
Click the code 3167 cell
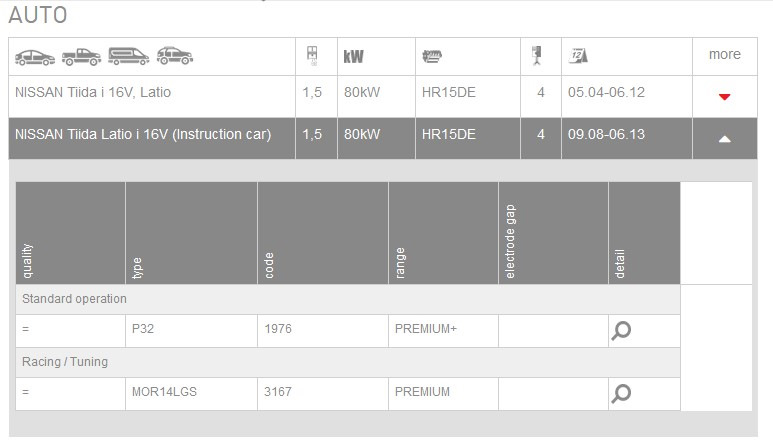pyautogui.click(x=323, y=394)
